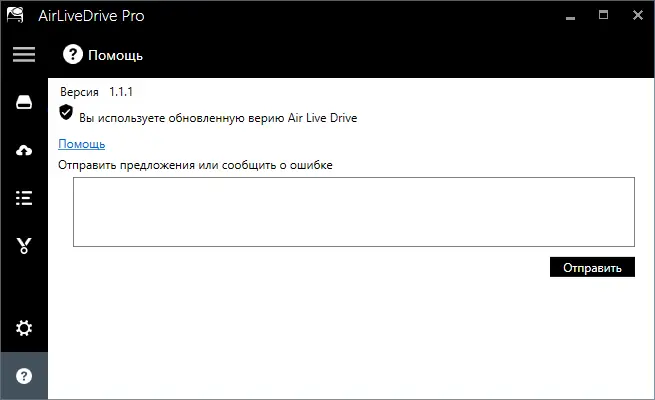Open the blue Помощь hyperlink
655x400 pixels.
(81, 144)
